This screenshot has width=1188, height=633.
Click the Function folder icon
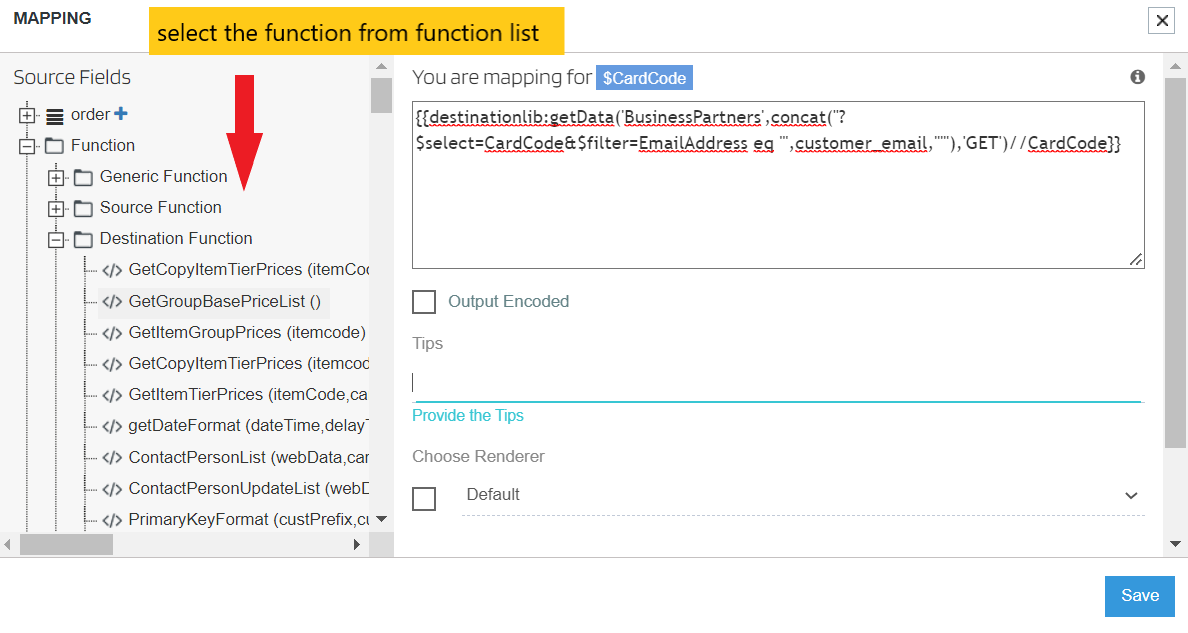pyautogui.click(x=55, y=146)
